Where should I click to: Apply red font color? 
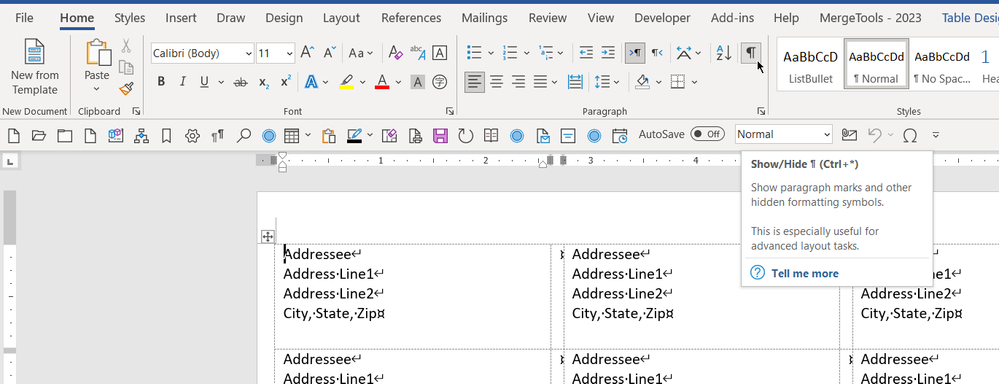pyautogui.click(x=382, y=82)
